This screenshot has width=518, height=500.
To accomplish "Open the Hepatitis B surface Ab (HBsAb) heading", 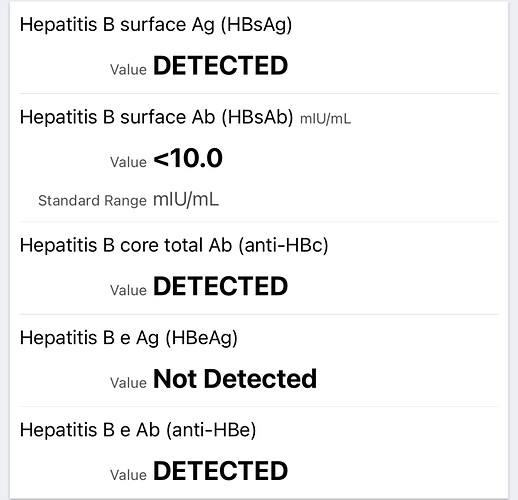I will coord(156,118).
